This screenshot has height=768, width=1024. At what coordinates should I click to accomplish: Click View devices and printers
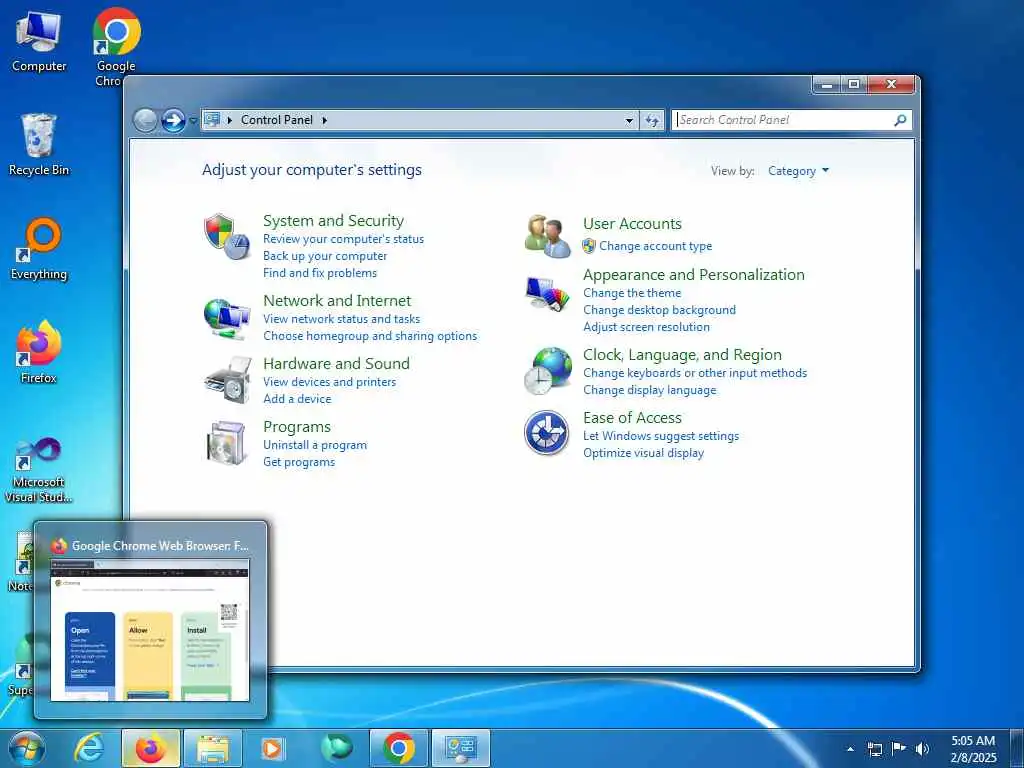pos(329,382)
